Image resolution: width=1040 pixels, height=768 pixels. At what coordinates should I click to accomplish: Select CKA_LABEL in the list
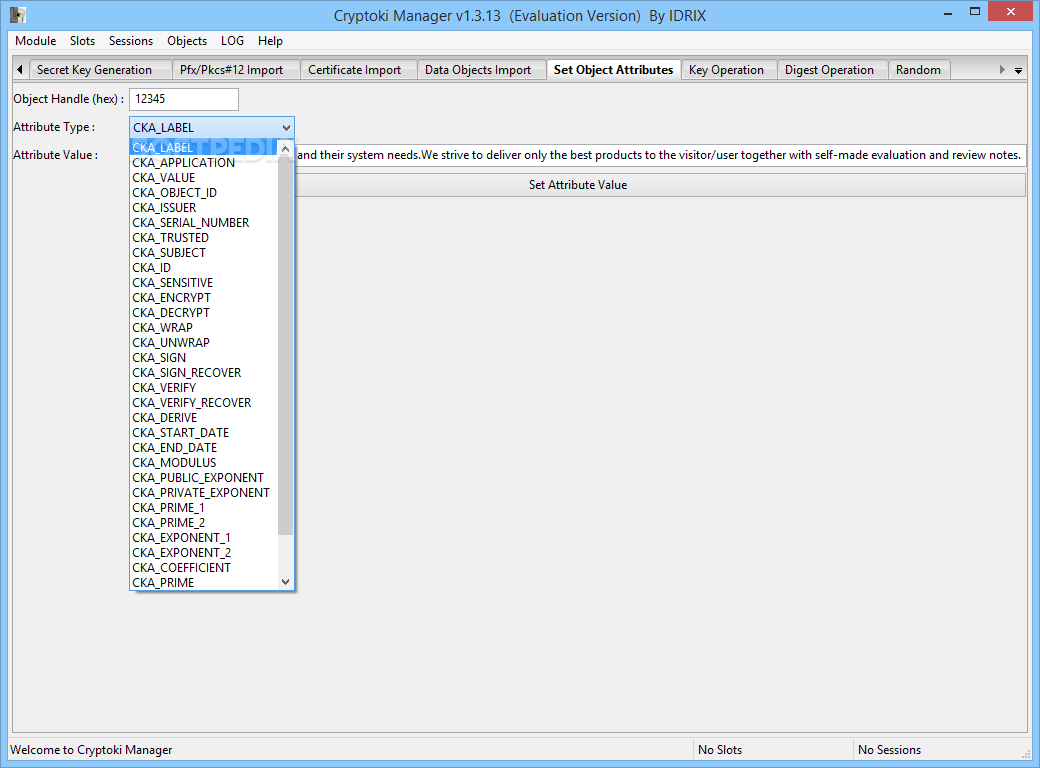(x=204, y=148)
